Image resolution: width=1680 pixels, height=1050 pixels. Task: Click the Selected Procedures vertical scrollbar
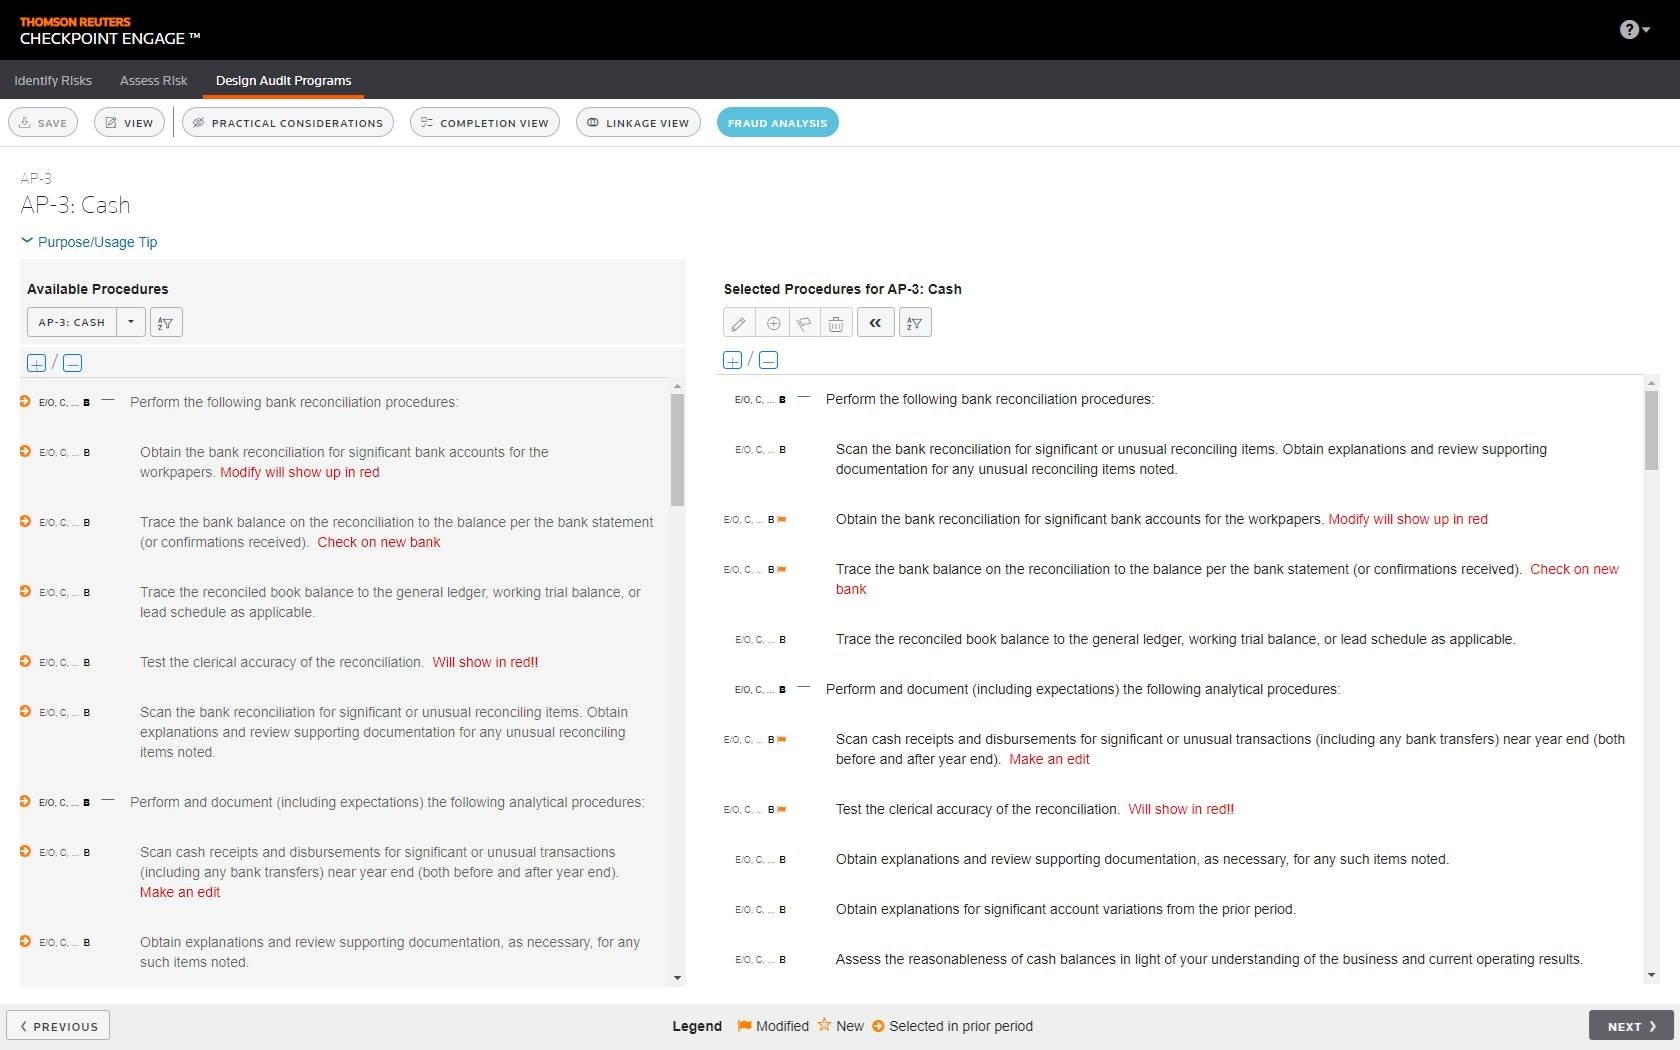pyautogui.click(x=1651, y=430)
